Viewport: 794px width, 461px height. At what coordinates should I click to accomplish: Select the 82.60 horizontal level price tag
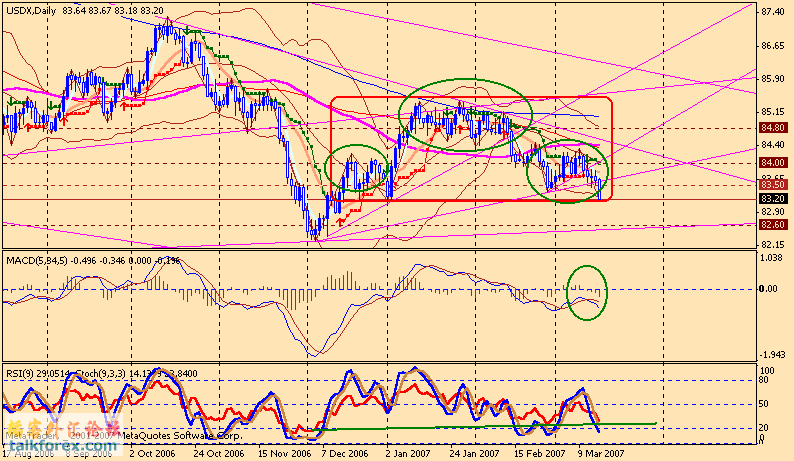[773, 224]
